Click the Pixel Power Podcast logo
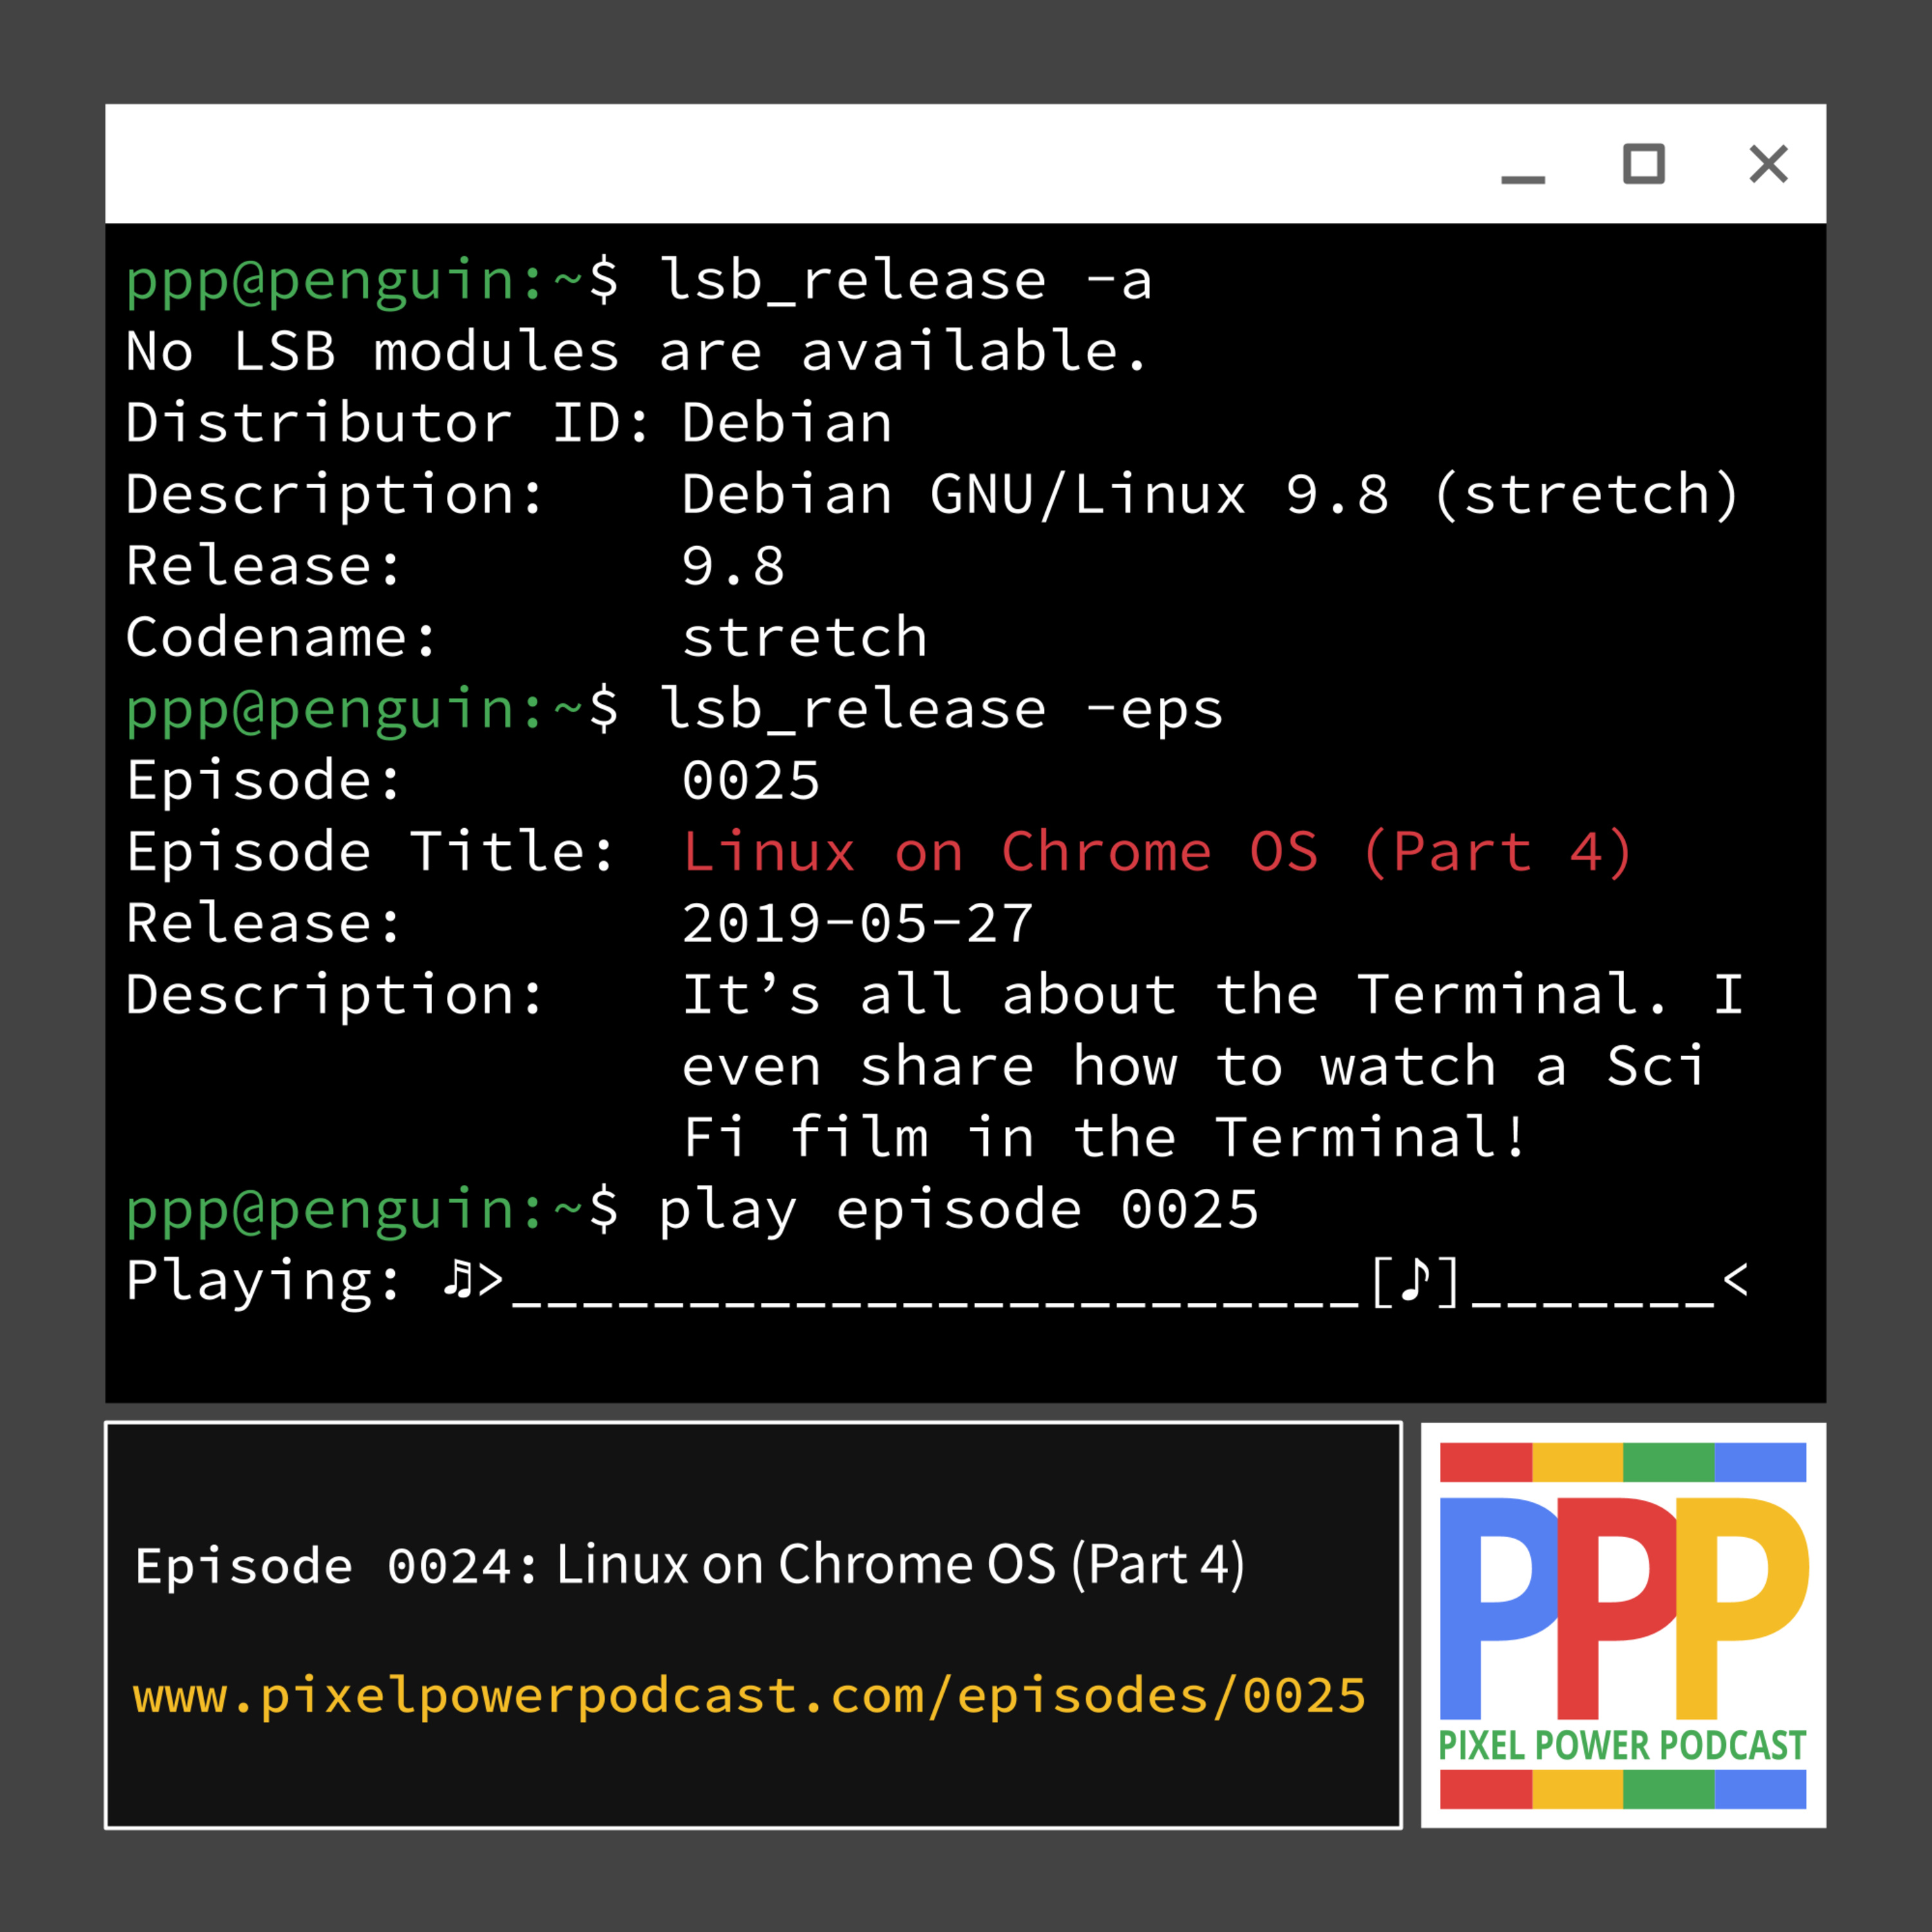1932x1932 pixels. pos(1623,1625)
